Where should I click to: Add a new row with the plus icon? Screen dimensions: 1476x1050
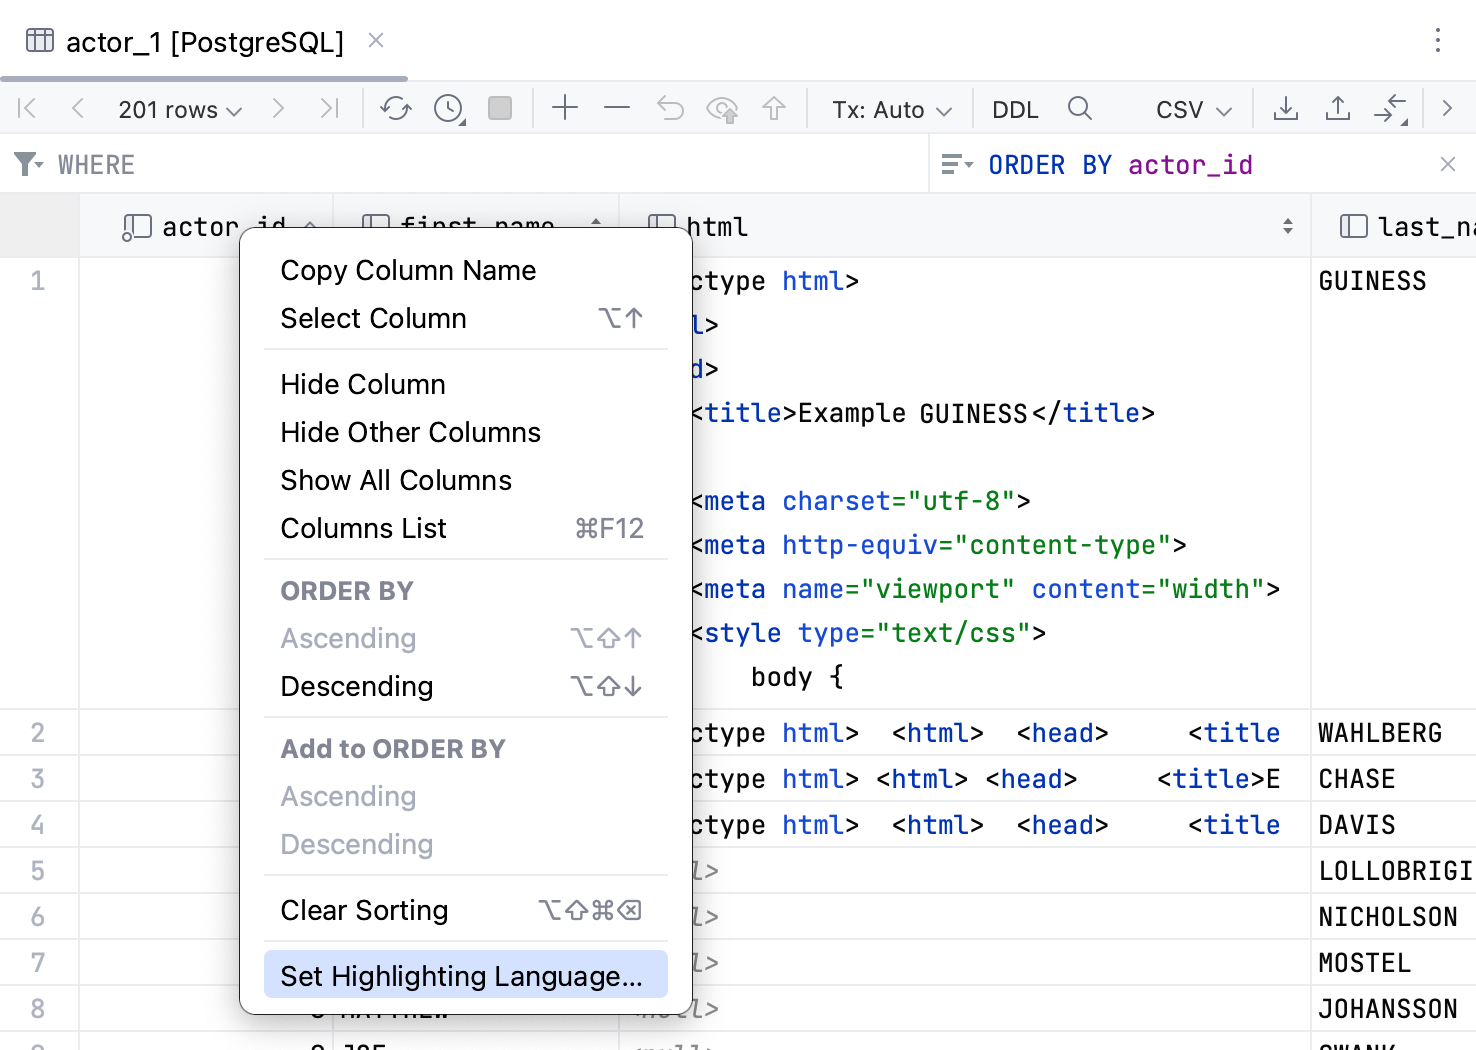[565, 108]
